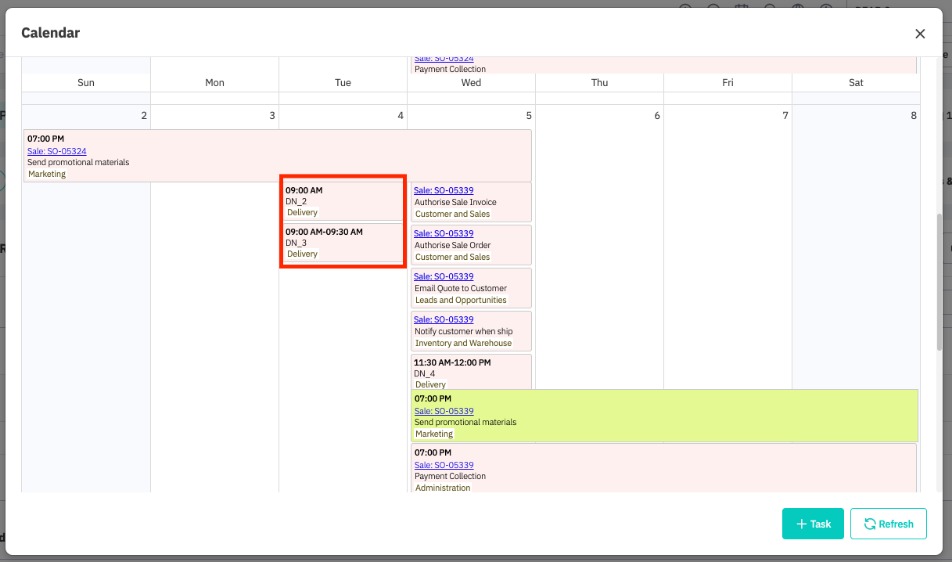The image size is (952, 562).
Task: Click the Leads and Opportunities tag
Action: click(460, 300)
